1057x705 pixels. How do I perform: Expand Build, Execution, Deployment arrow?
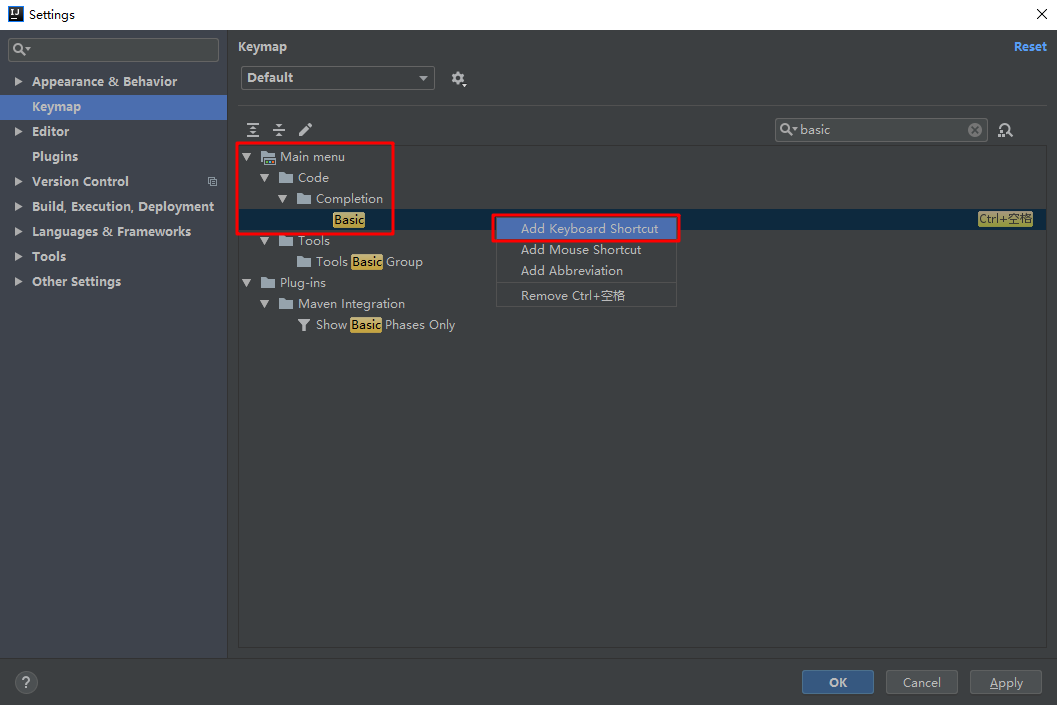point(18,206)
